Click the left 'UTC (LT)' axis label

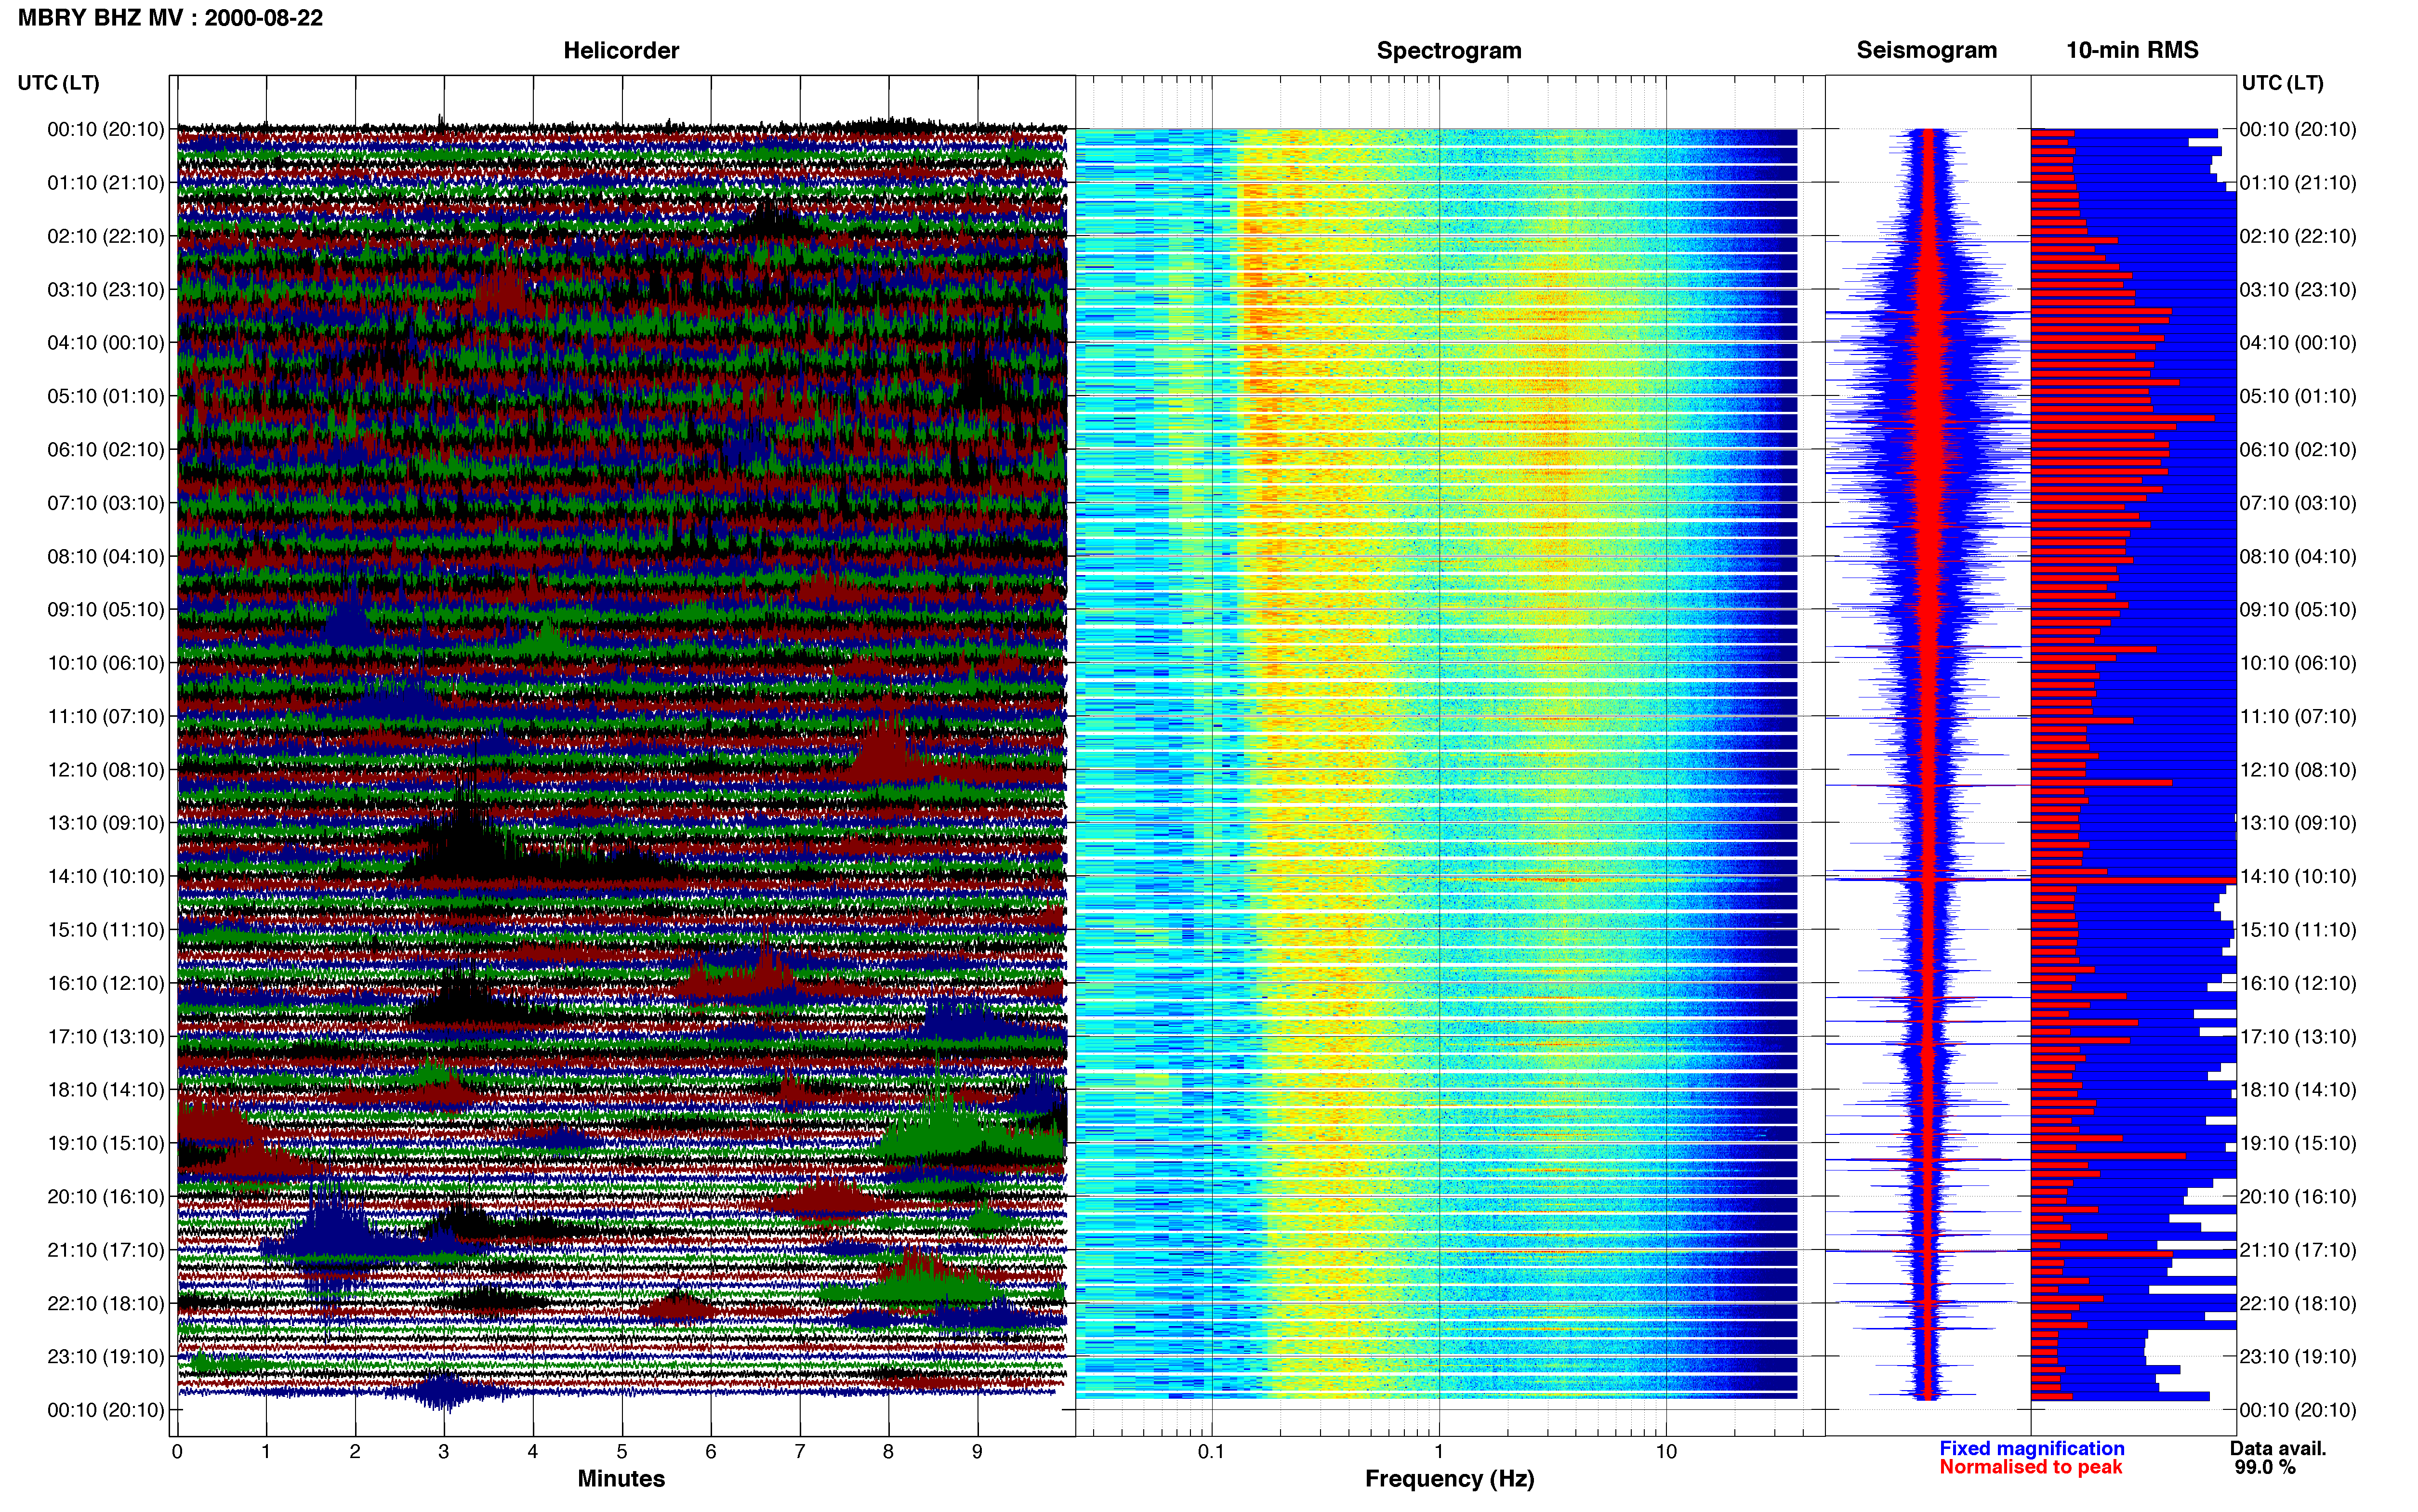point(58,83)
